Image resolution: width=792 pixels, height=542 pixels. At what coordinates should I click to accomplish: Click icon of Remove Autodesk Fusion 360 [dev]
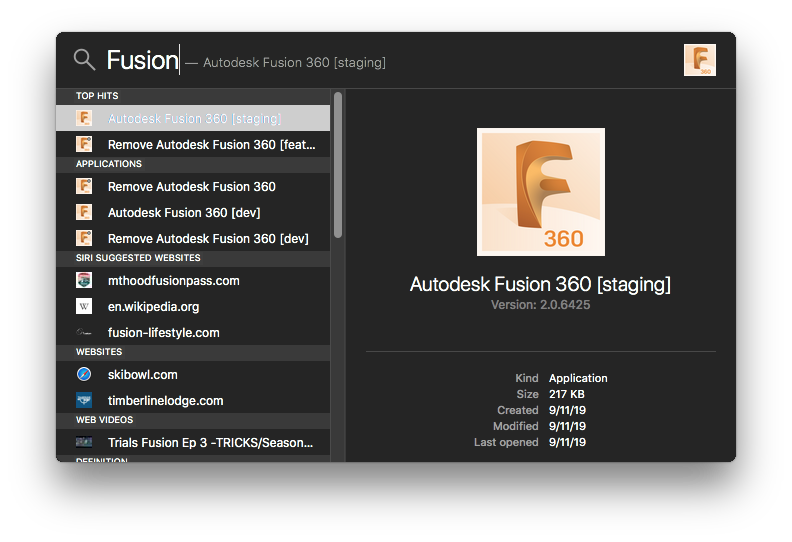tap(84, 238)
